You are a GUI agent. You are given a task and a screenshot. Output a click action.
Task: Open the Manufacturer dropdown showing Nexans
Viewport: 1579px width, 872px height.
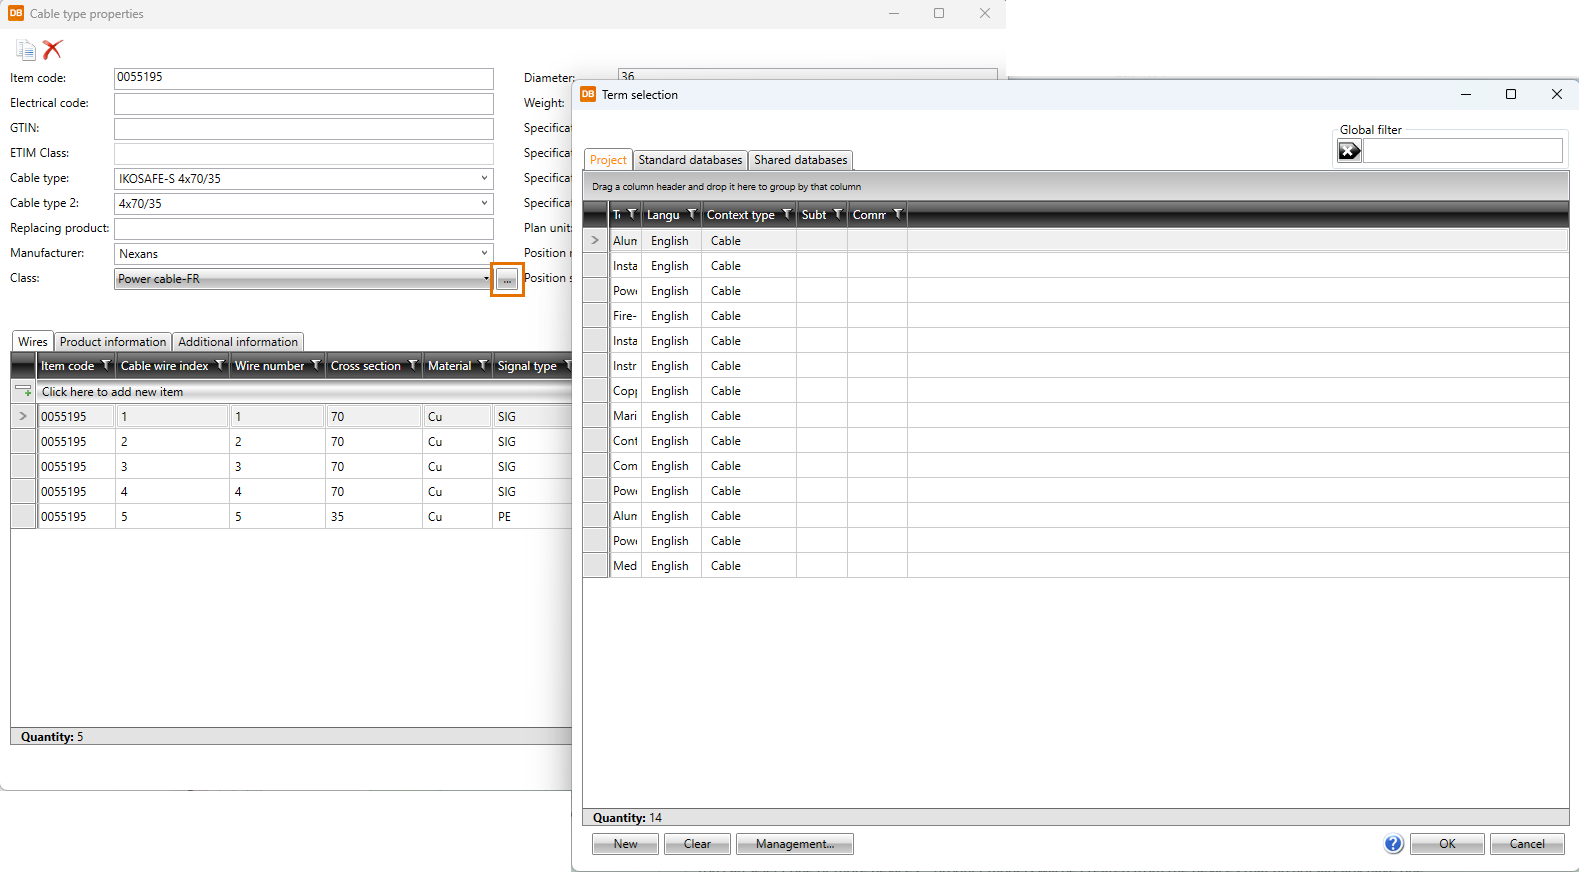point(484,253)
